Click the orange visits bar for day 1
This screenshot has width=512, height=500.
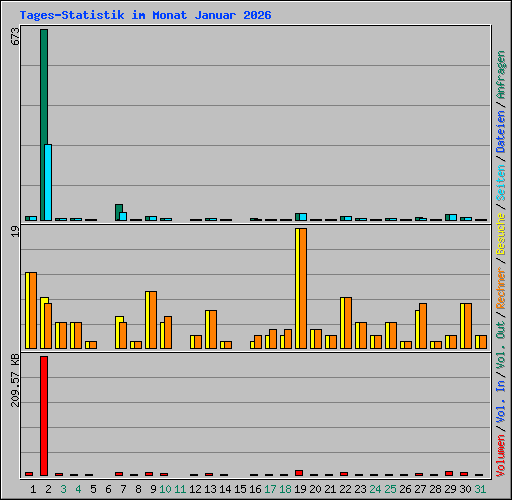[x=33, y=311]
